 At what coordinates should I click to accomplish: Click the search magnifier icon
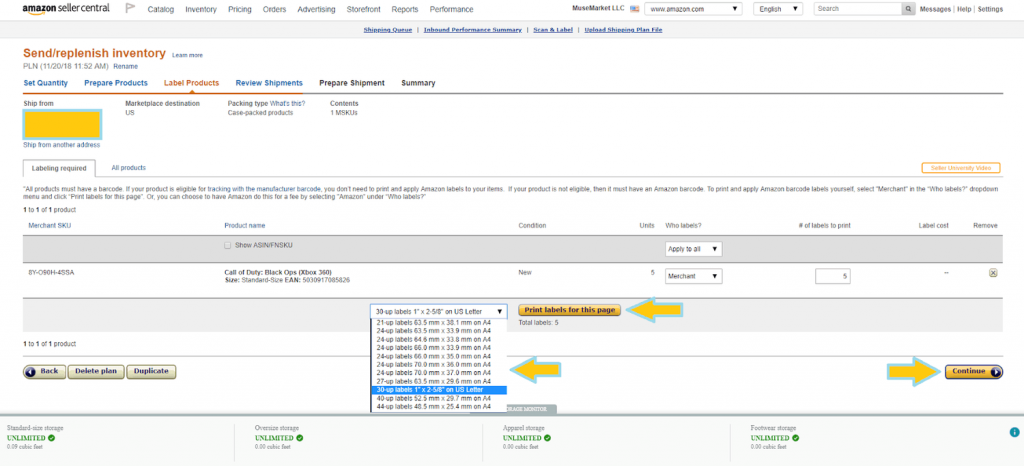click(x=908, y=9)
